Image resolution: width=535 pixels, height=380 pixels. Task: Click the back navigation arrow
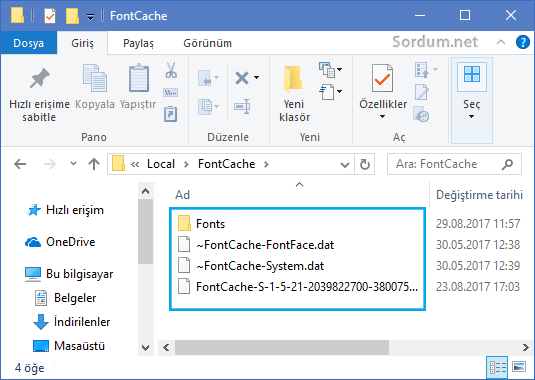tap(20, 164)
